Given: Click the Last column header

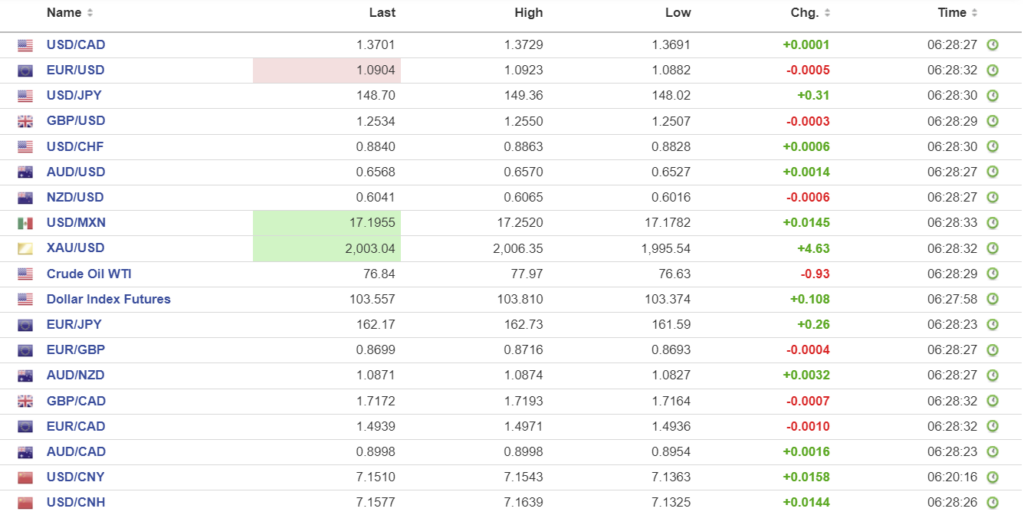Looking at the screenshot, I should [x=382, y=13].
